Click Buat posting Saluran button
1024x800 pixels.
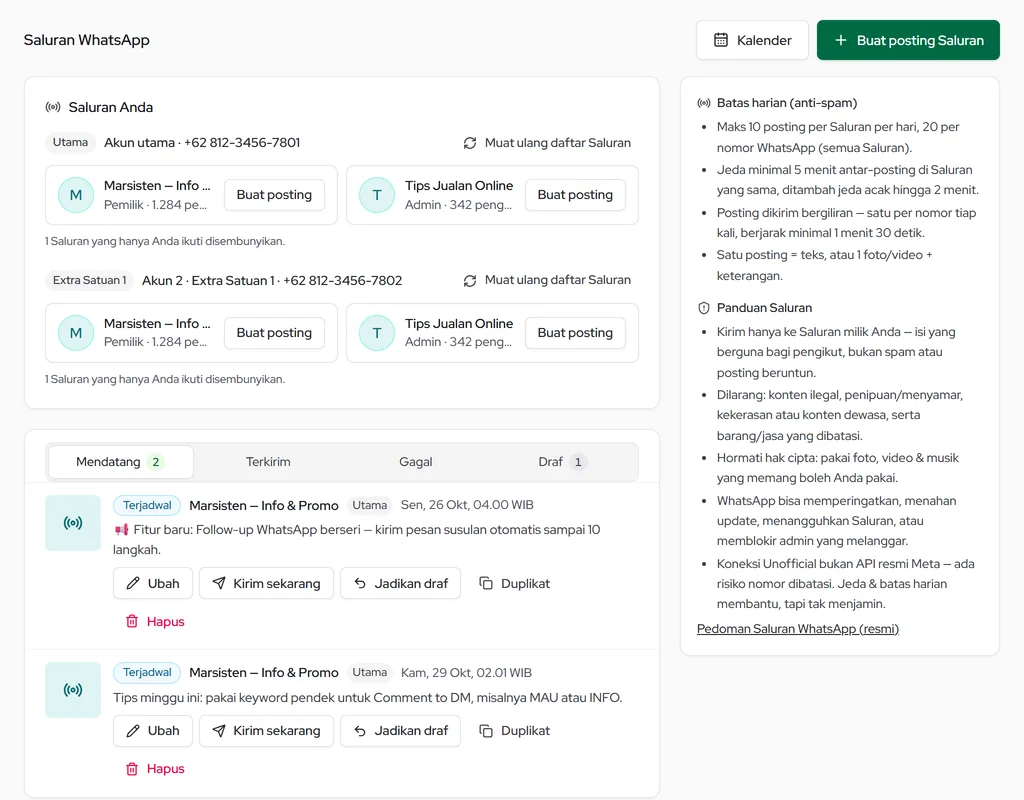tap(908, 40)
